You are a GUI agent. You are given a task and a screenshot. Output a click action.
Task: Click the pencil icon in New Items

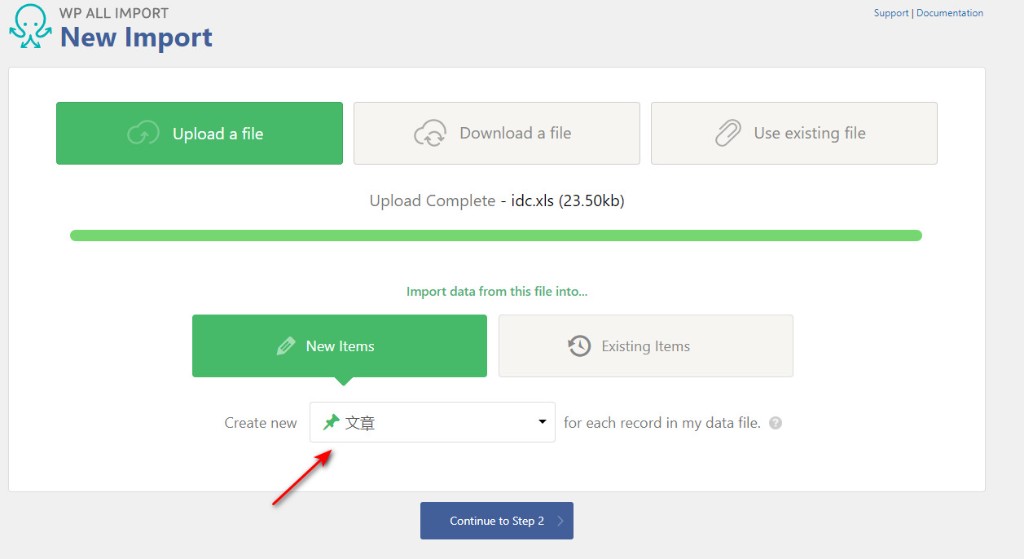tap(286, 346)
